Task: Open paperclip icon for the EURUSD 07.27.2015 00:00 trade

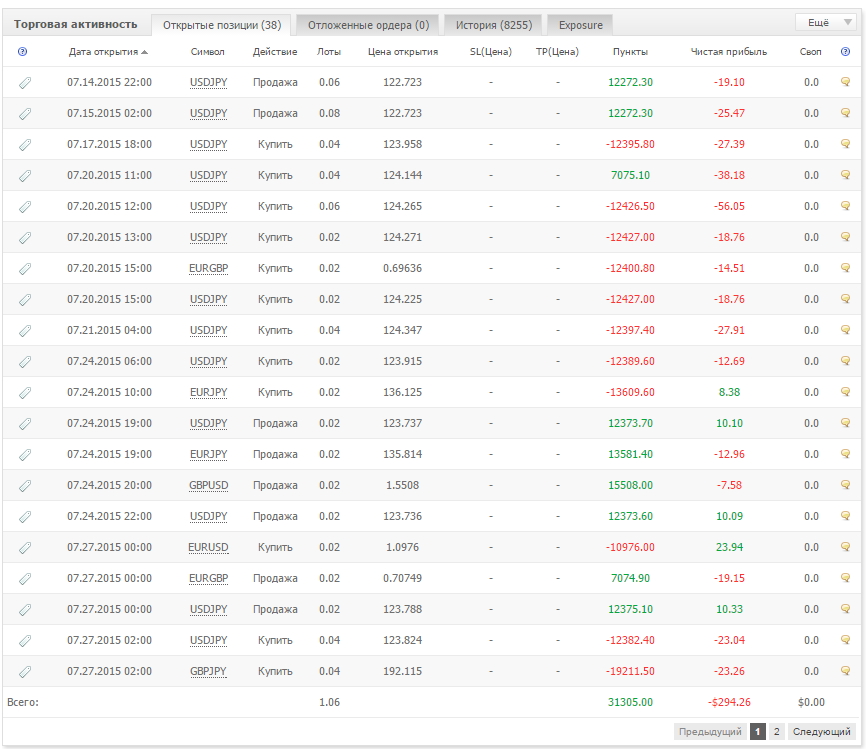Action: [25, 548]
